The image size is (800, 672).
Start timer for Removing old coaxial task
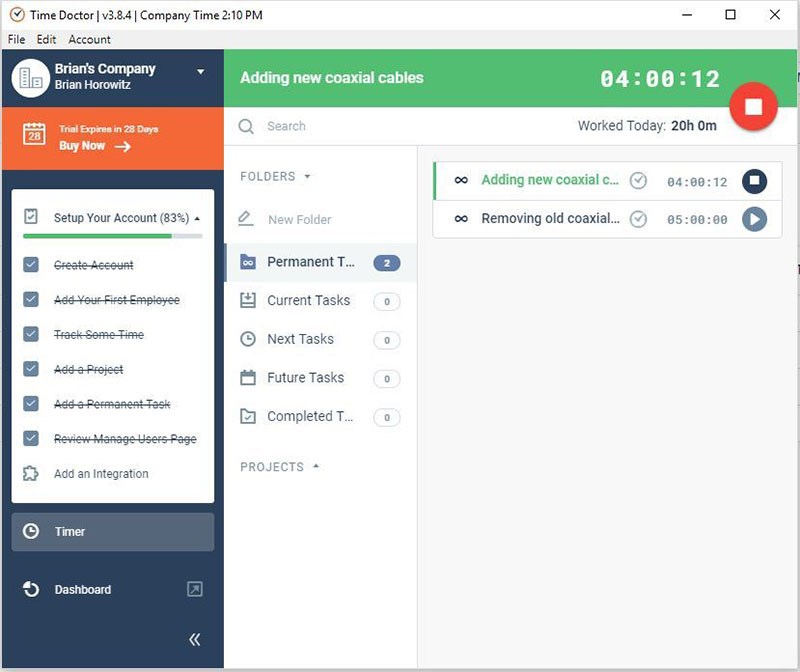tap(754, 219)
